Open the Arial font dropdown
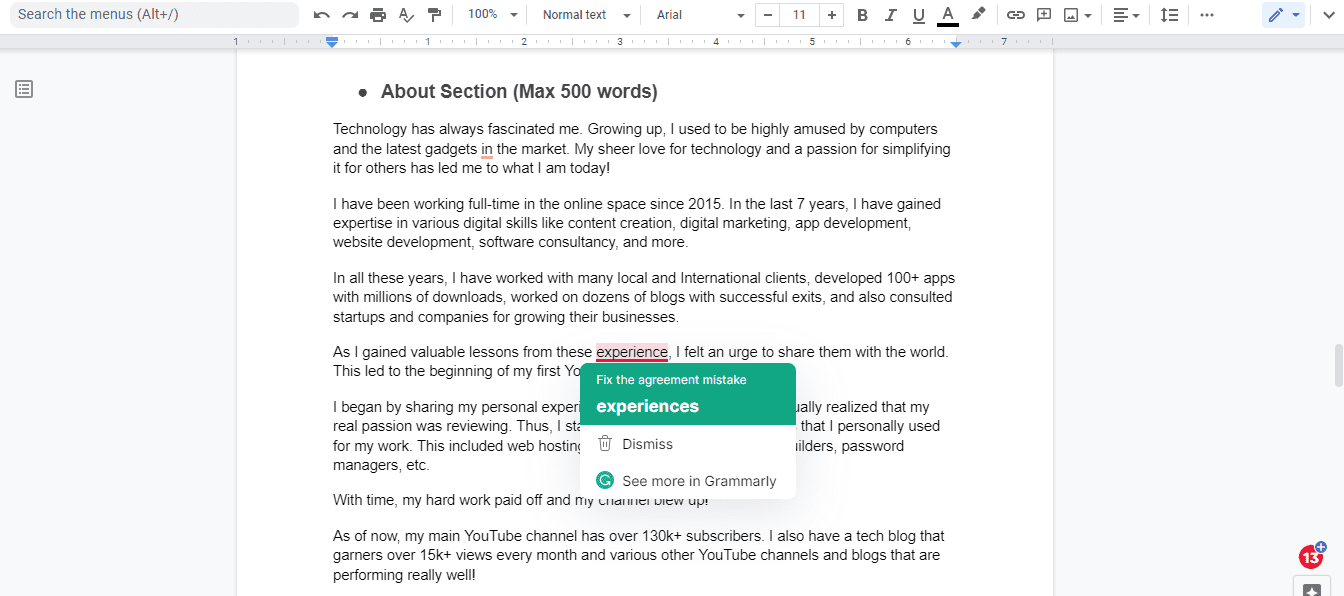The height and width of the screenshot is (596, 1344). coord(700,15)
